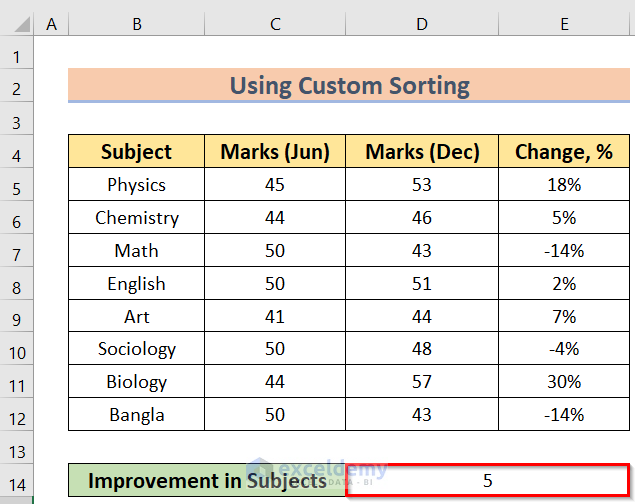Select row 7 header
The image size is (635, 504).
tap(17, 251)
